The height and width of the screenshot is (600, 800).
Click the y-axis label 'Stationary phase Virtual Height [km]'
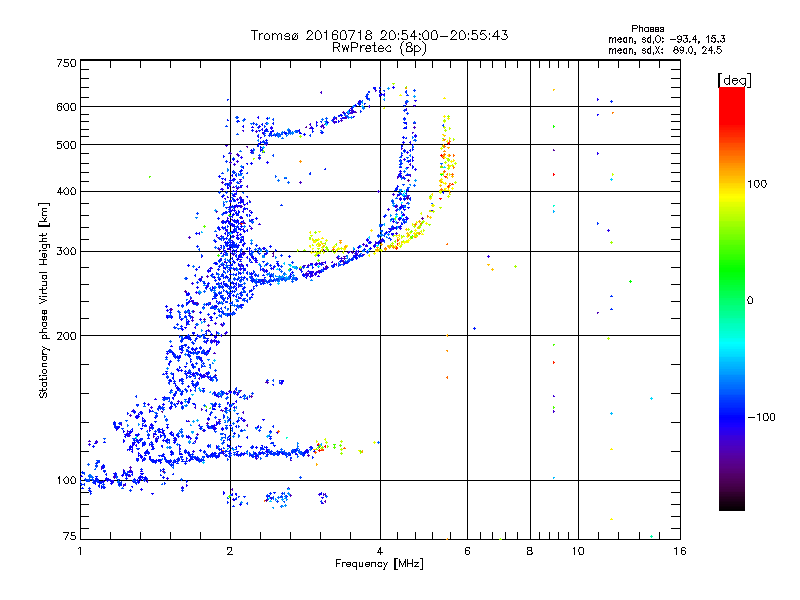tap(44, 300)
